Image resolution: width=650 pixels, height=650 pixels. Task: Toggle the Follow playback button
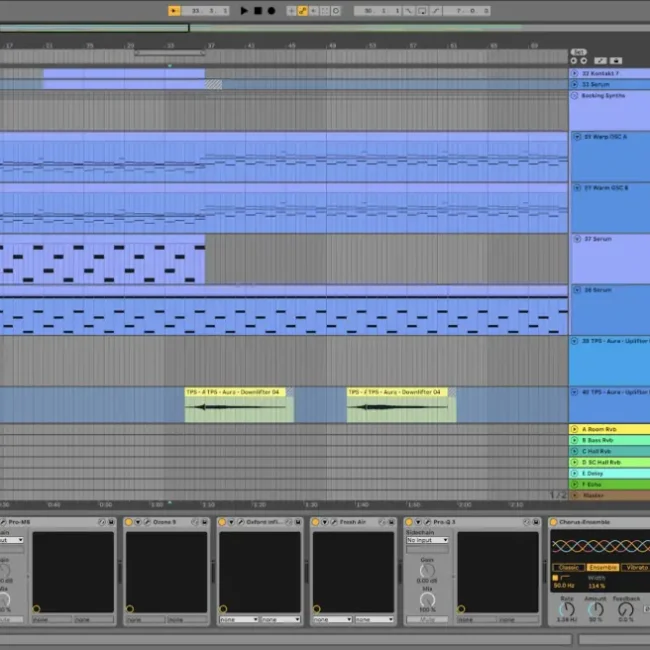175,10
